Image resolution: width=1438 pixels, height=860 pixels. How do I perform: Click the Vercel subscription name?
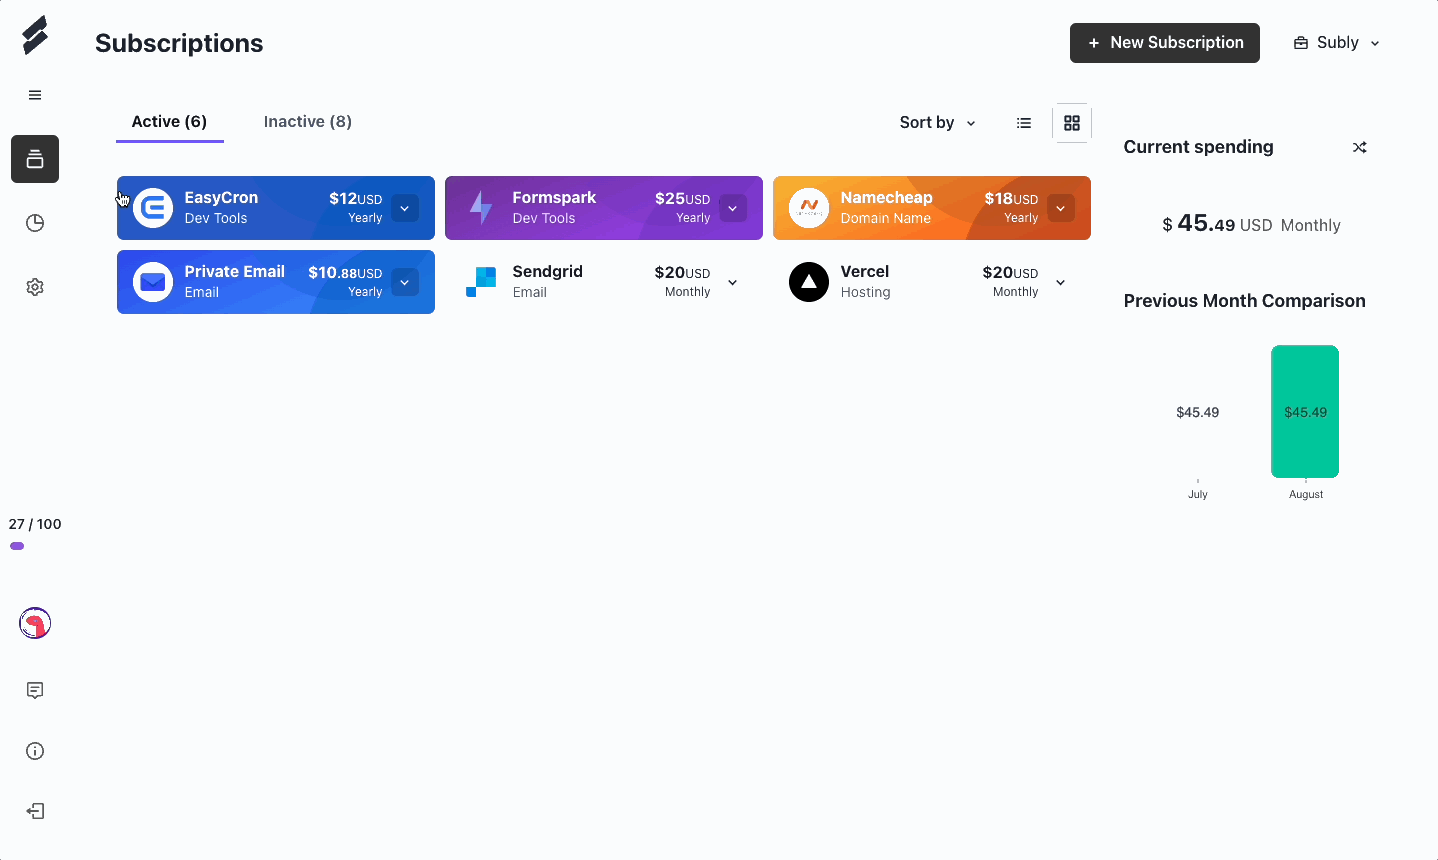[x=865, y=272]
